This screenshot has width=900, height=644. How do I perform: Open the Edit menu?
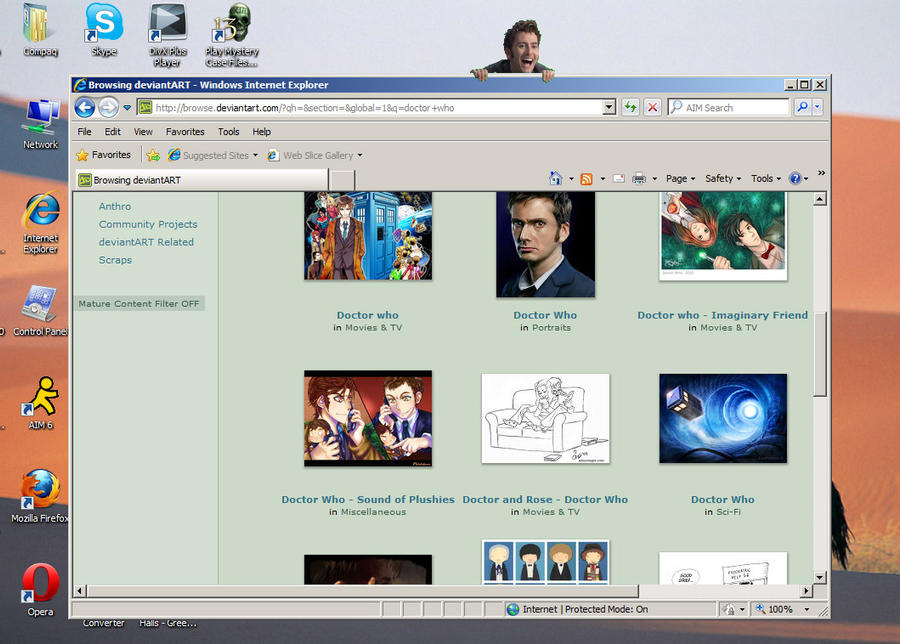tap(112, 131)
